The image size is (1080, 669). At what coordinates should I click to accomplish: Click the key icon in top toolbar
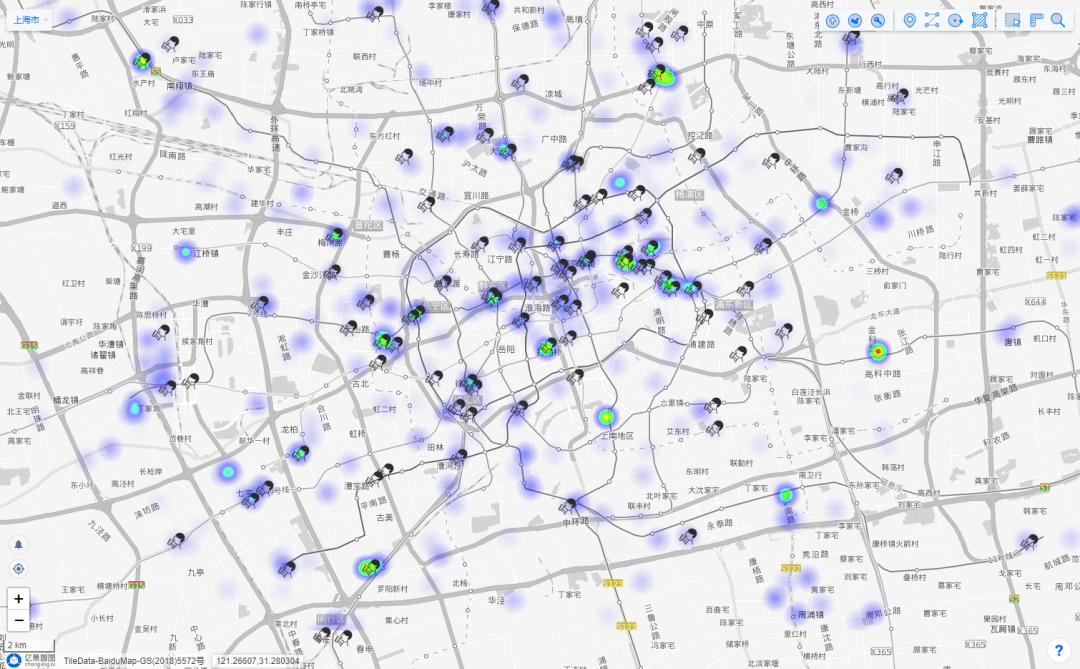pos(878,20)
